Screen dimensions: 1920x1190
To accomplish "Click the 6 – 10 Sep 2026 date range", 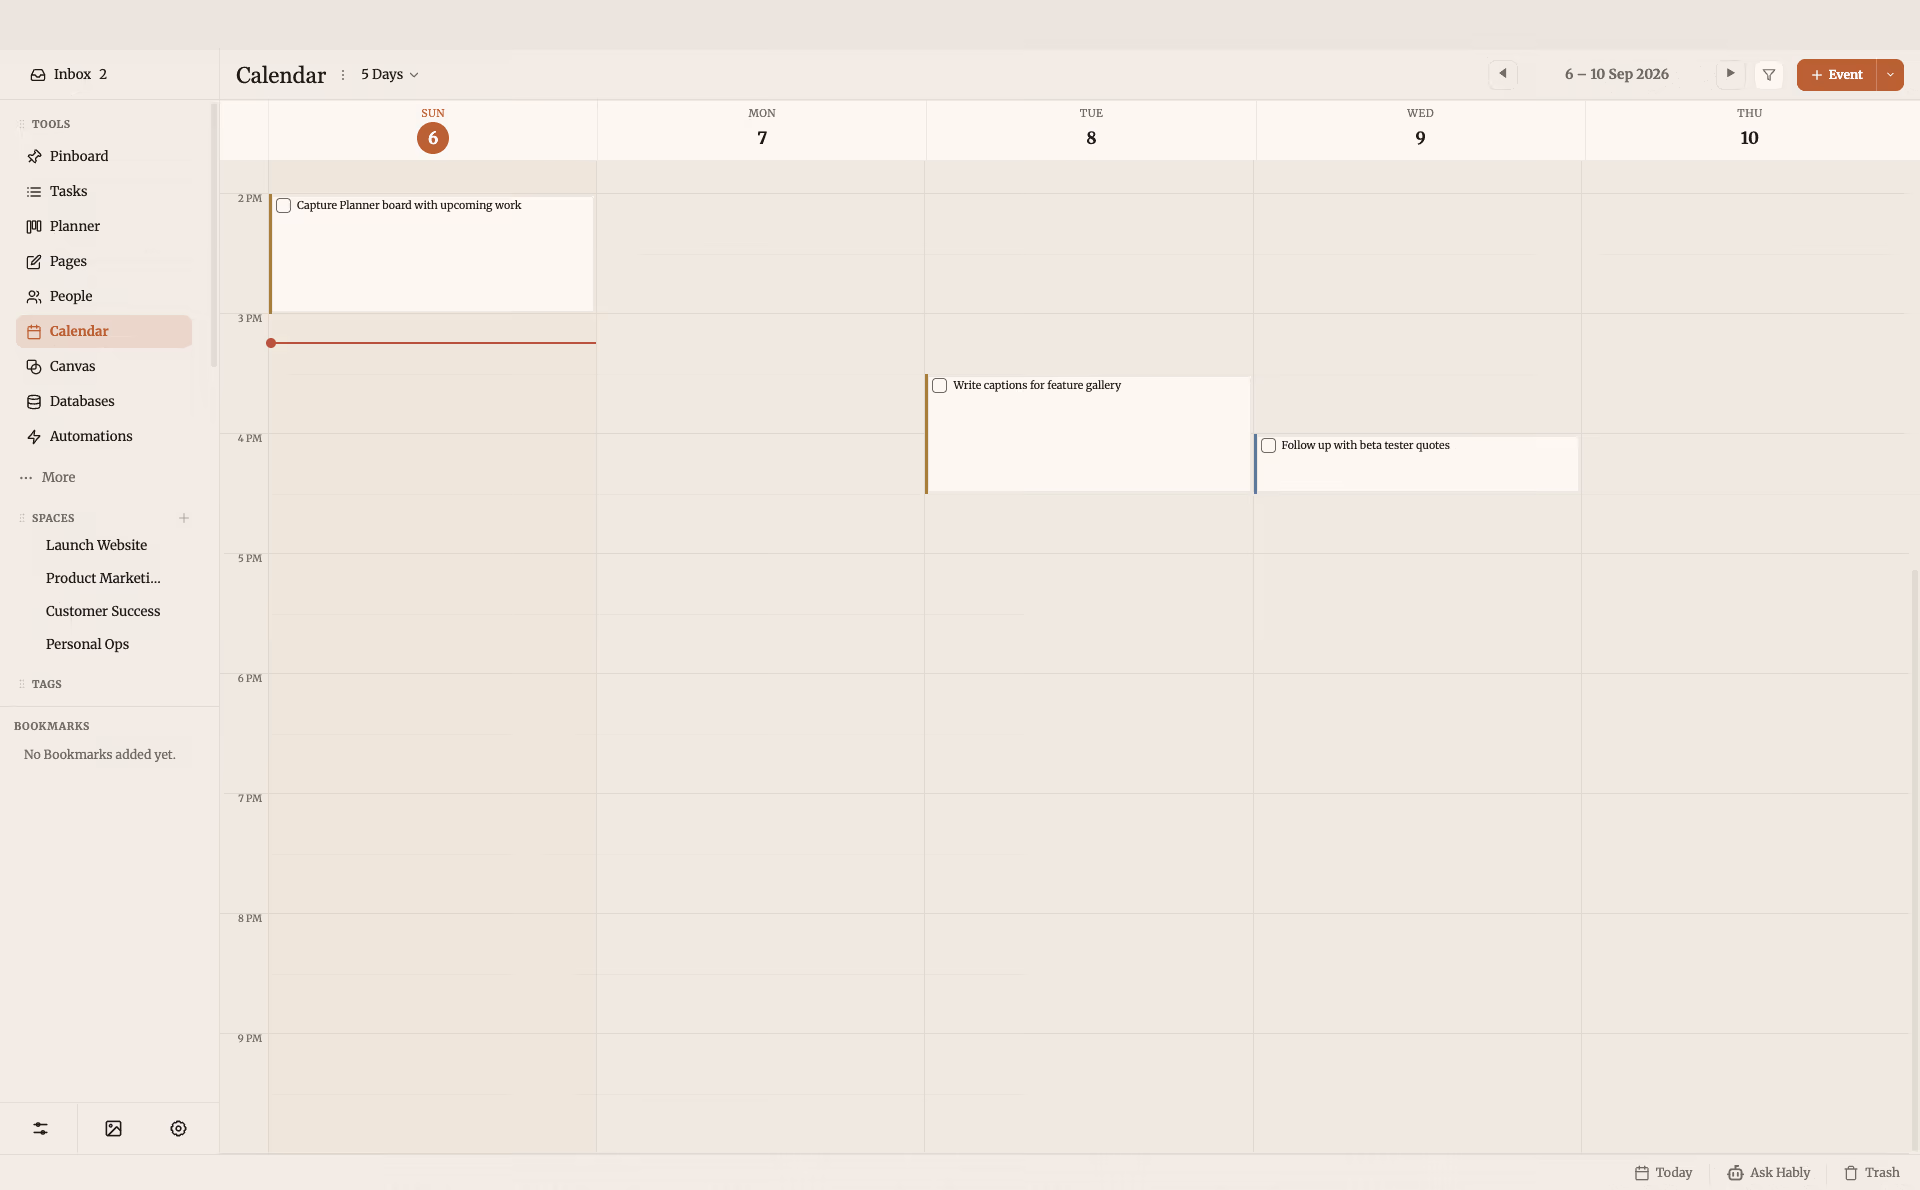I will 1616,75.
